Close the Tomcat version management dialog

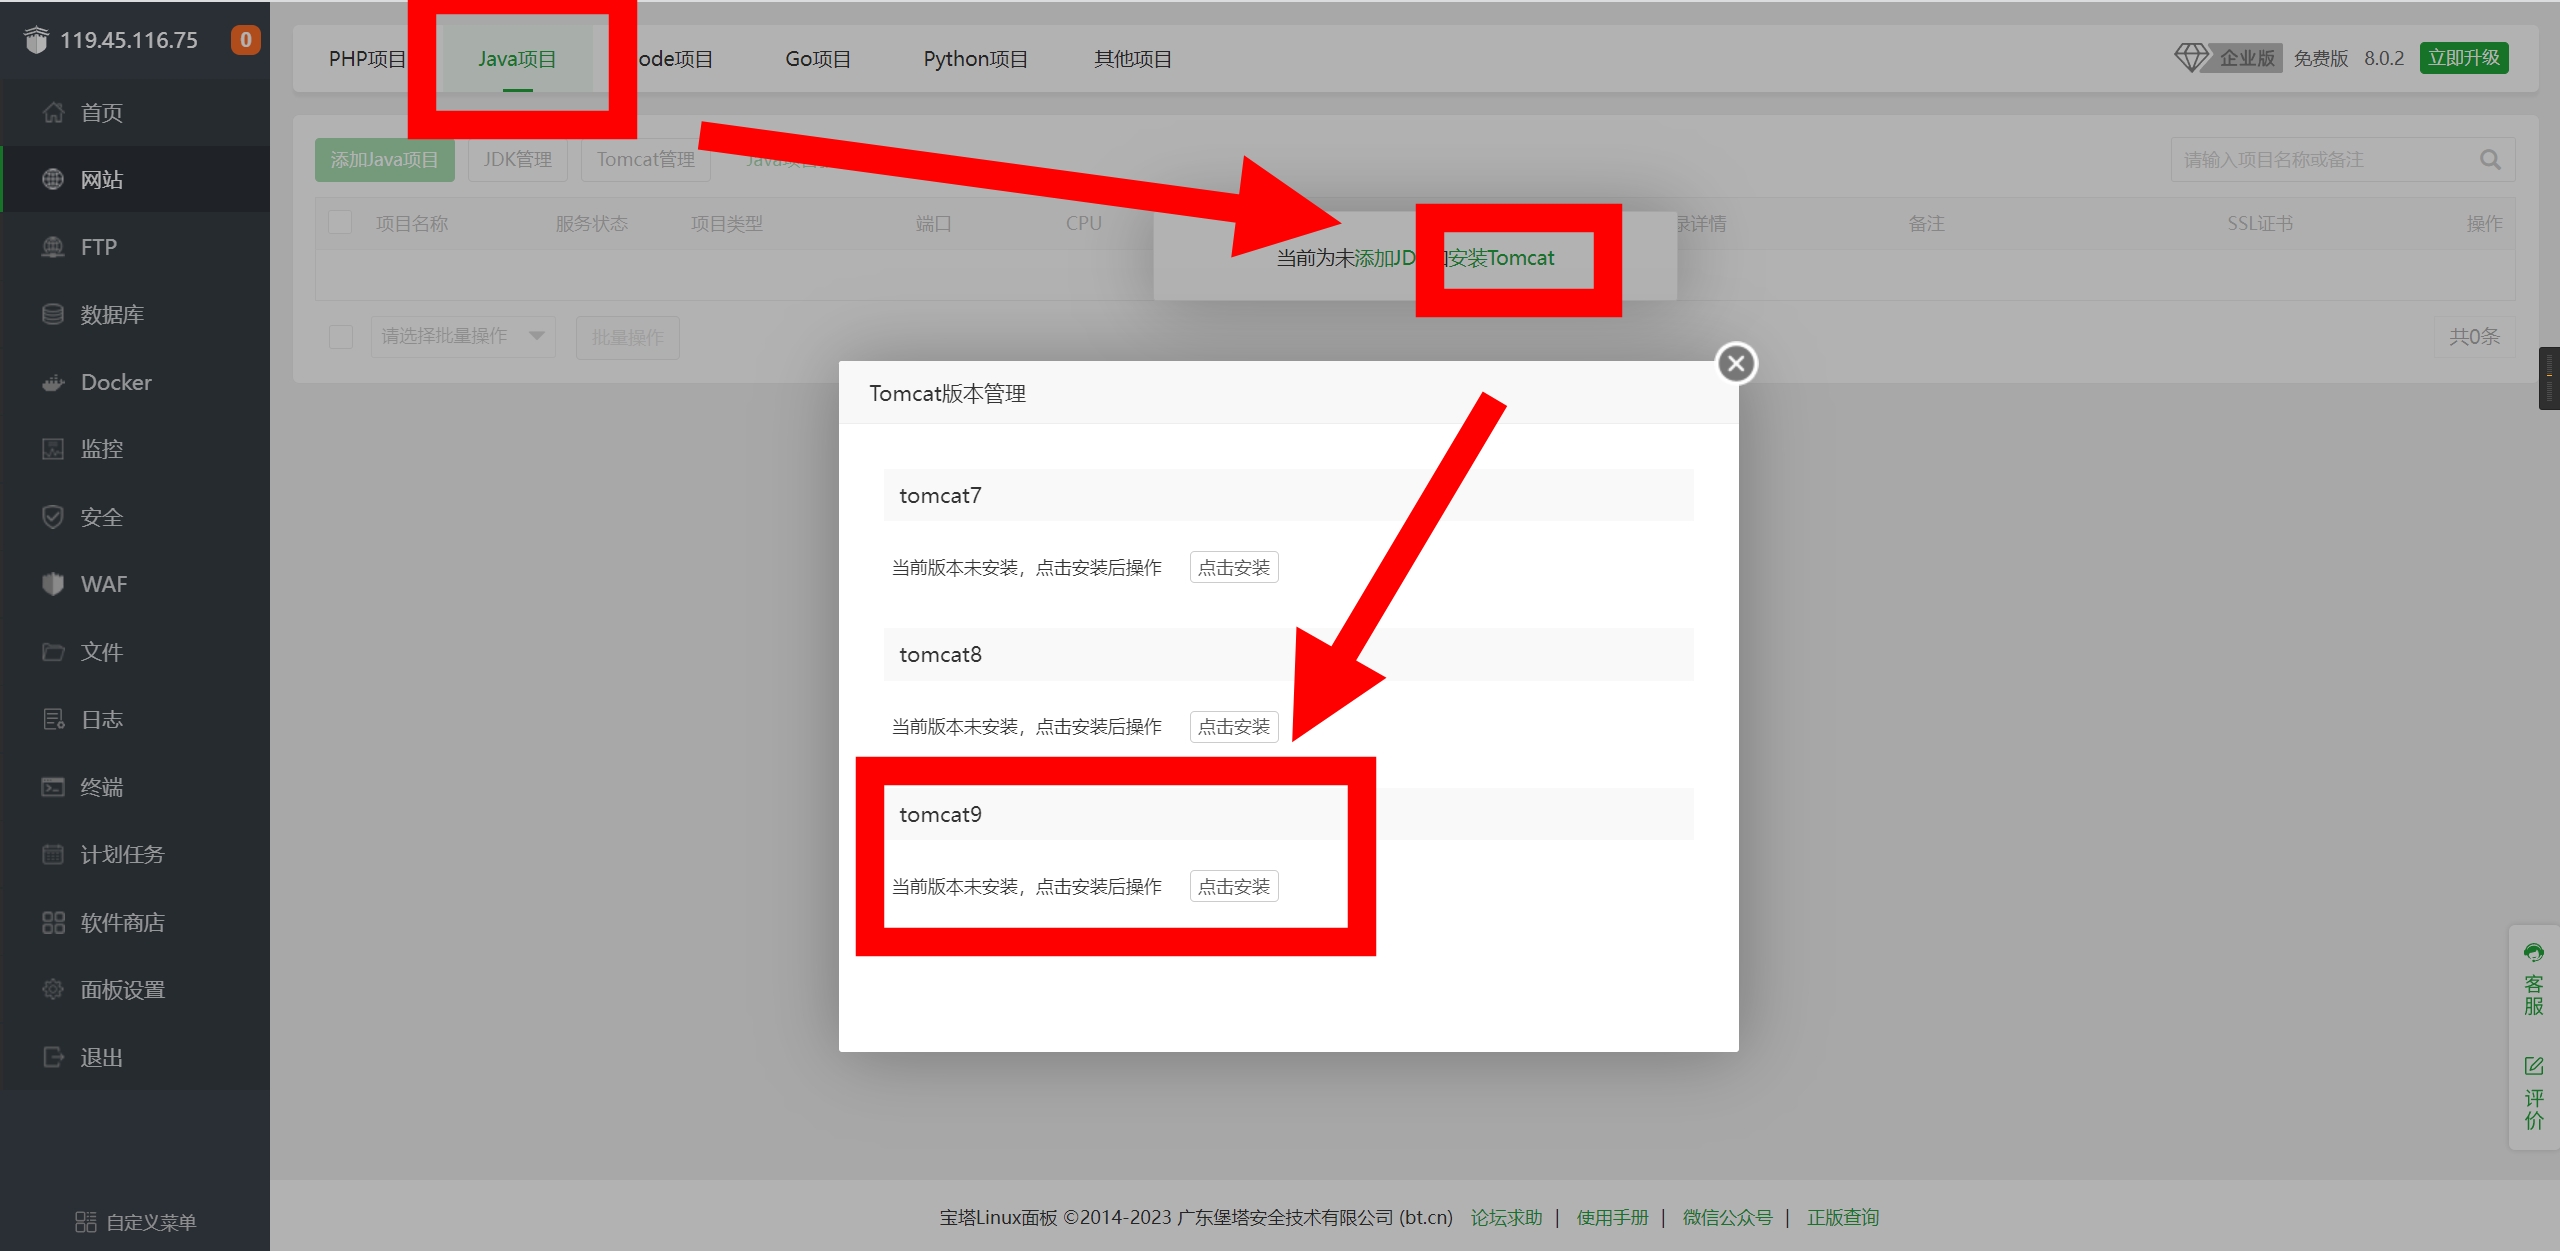(1736, 364)
